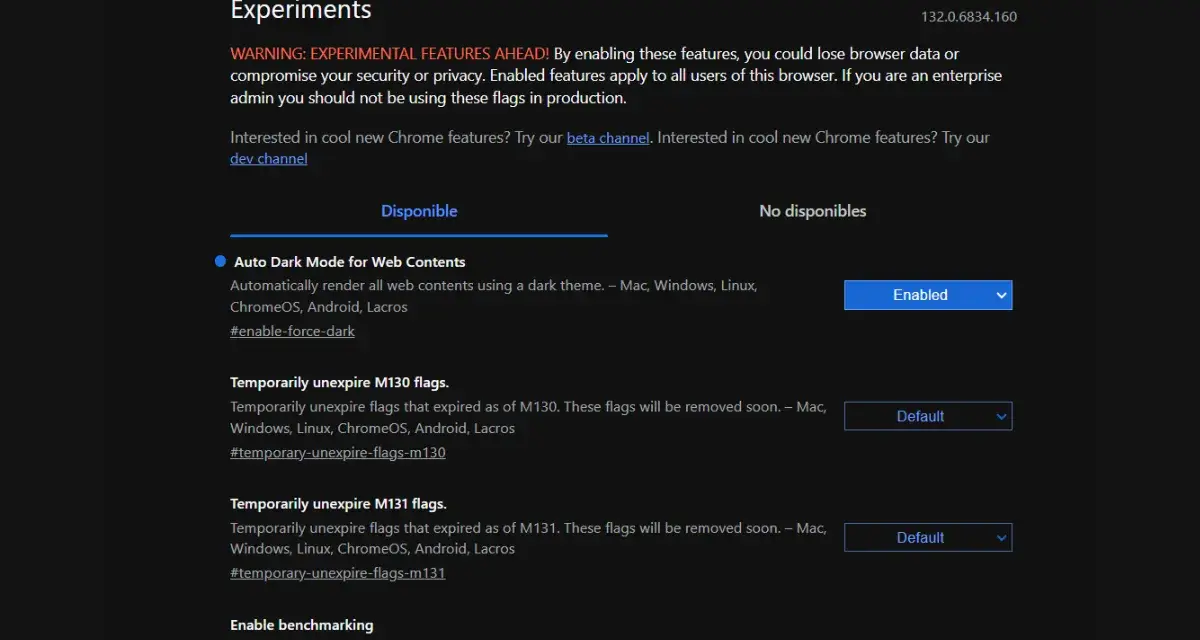Click the #temporary-unexpire-flags-m131 link
The height and width of the screenshot is (640, 1200).
pos(338,573)
